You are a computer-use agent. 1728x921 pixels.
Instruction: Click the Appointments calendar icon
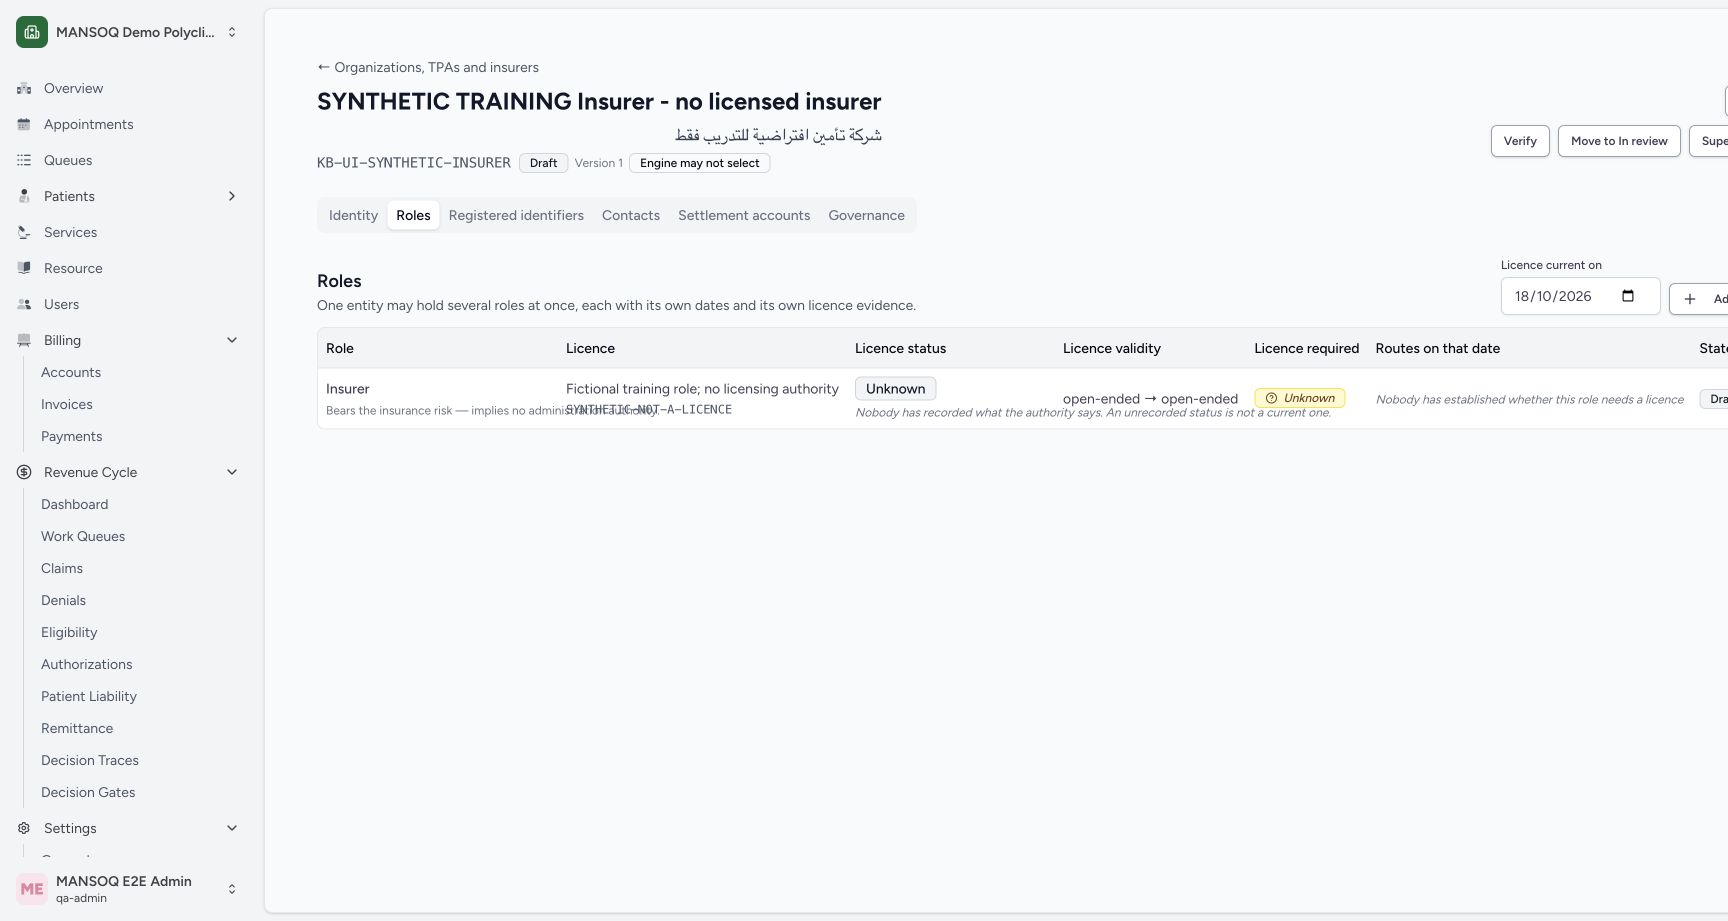tap(24, 125)
